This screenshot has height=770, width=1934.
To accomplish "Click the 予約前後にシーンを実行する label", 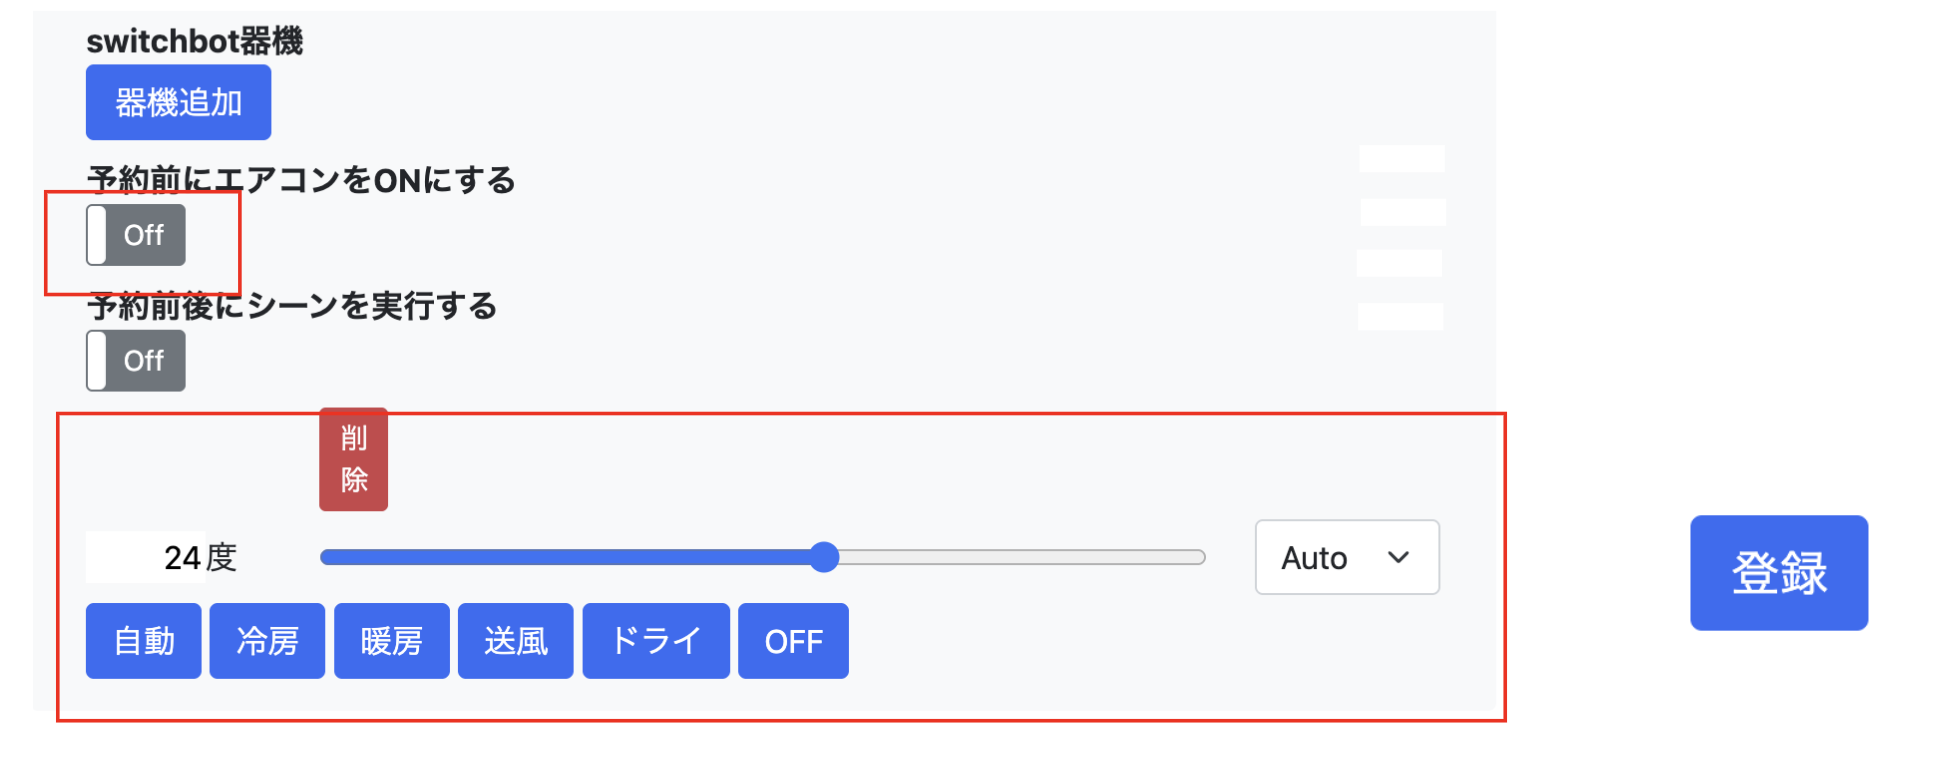I will (292, 306).
